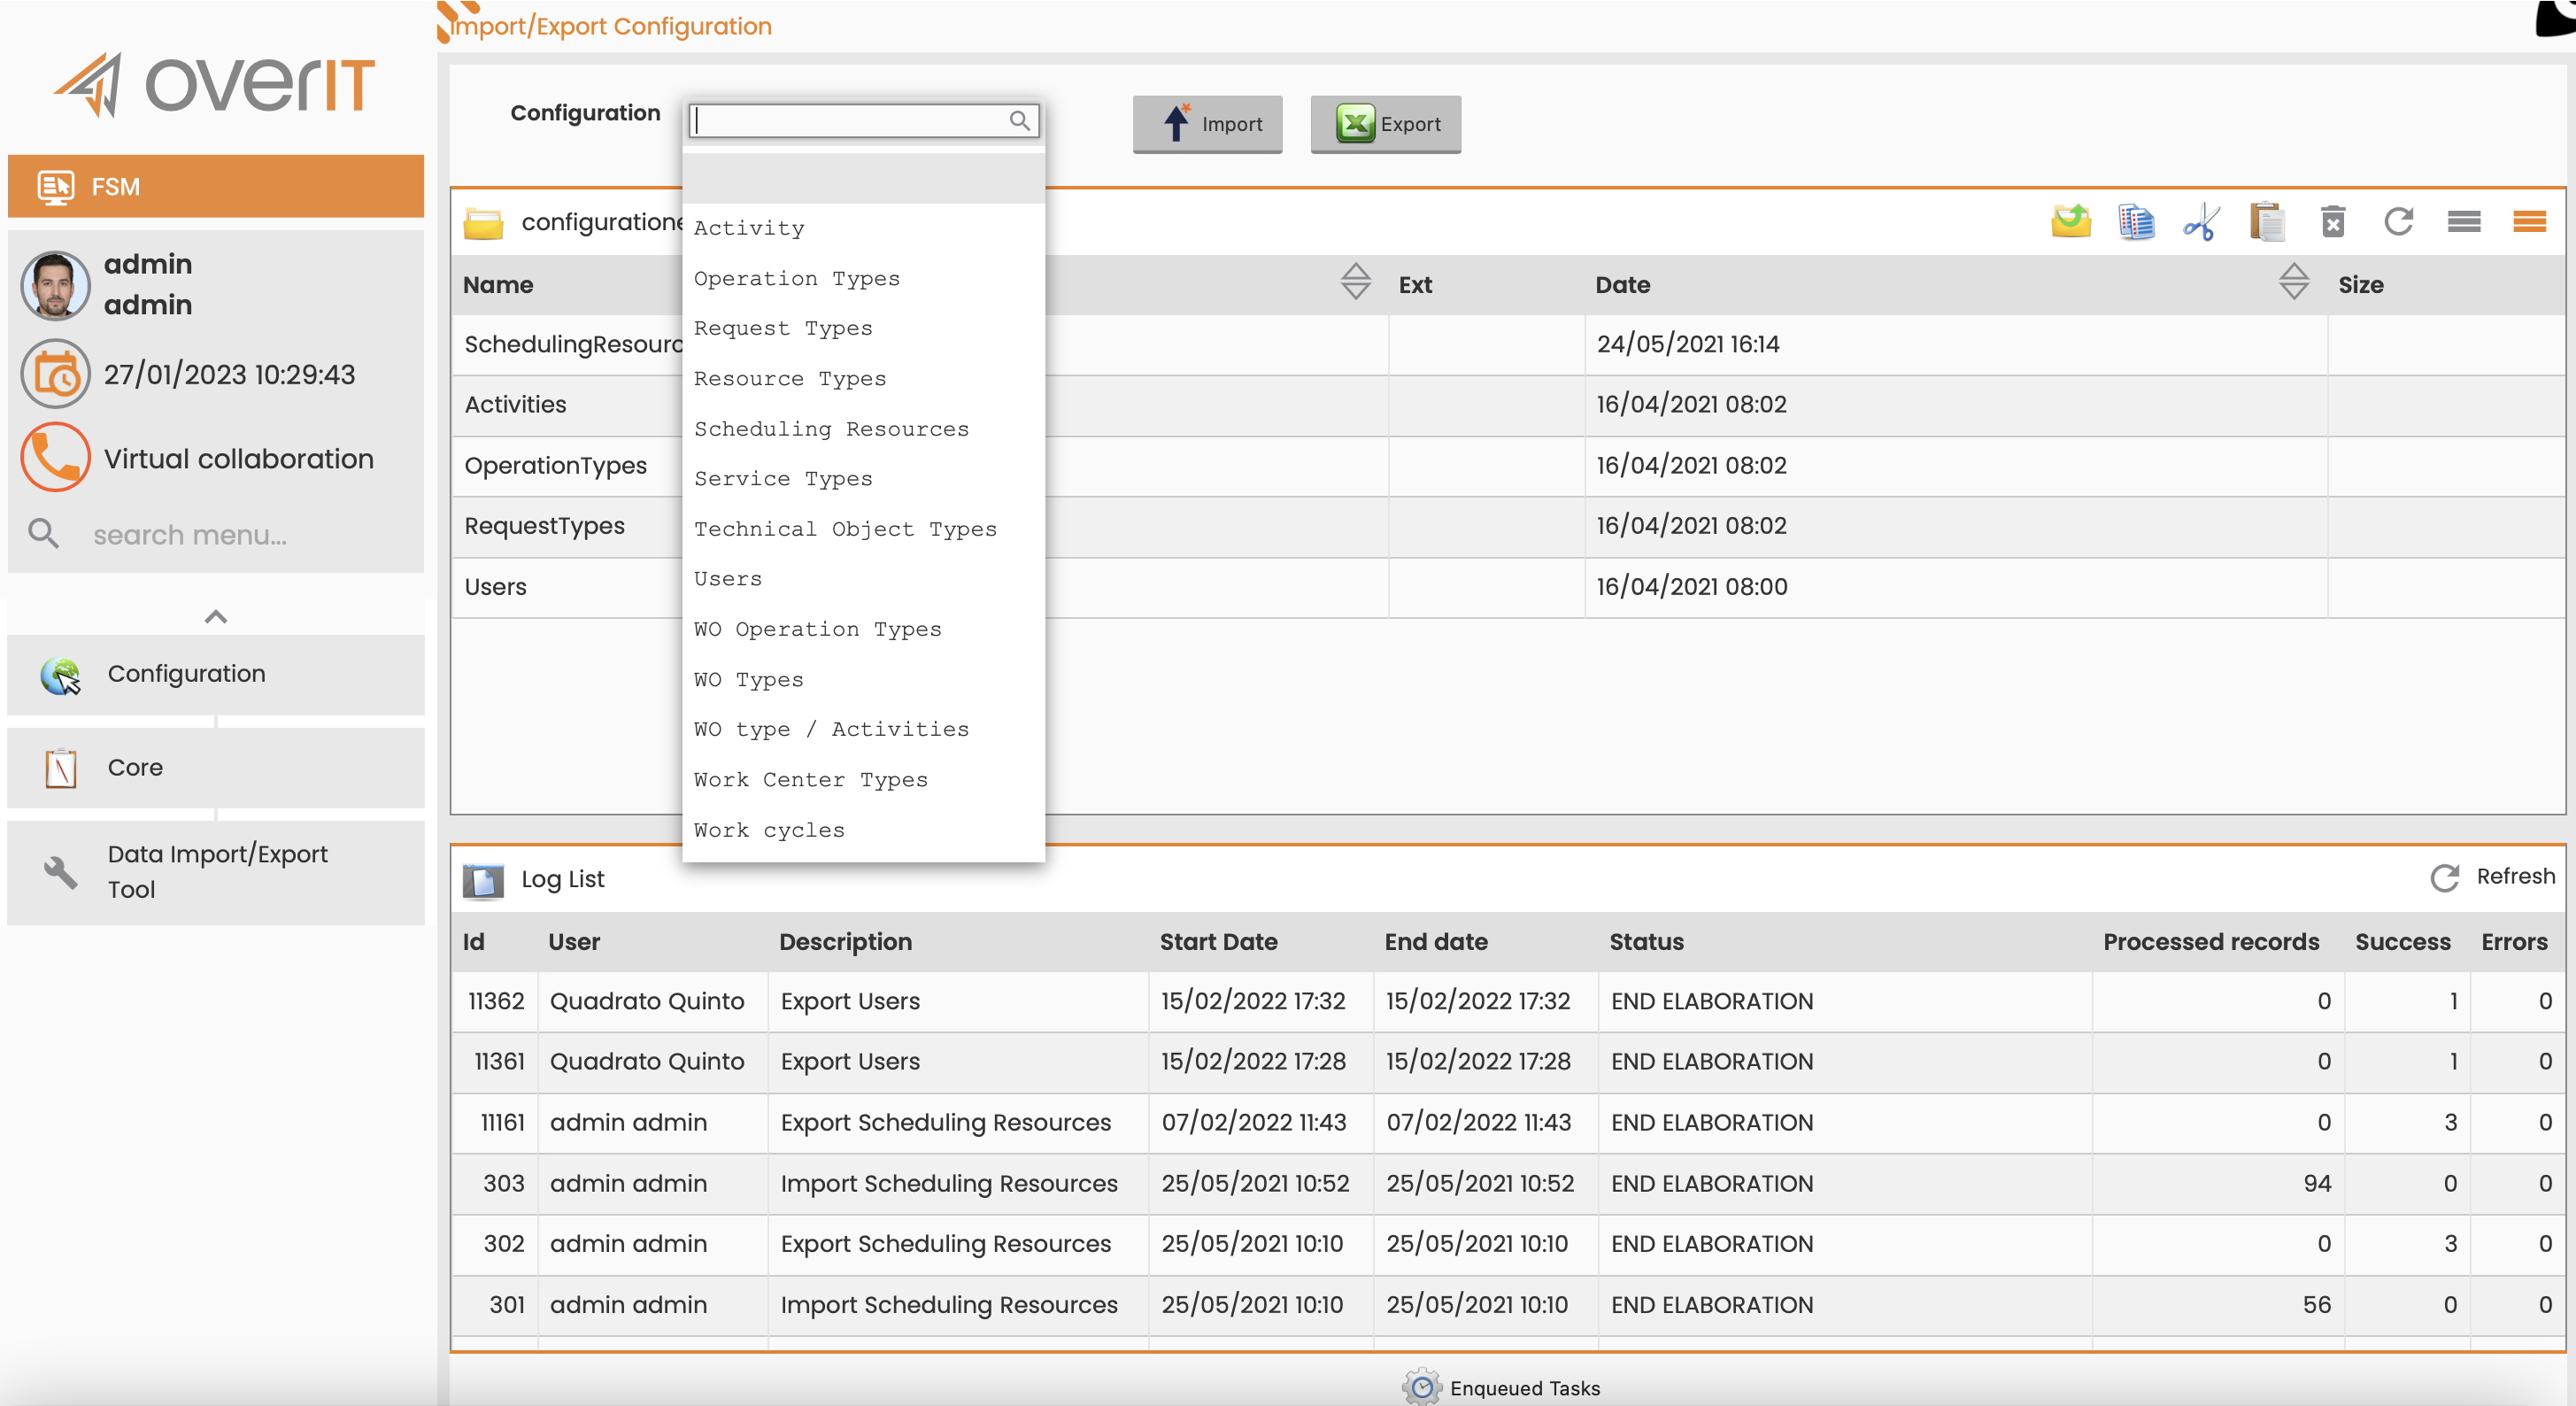2576x1406 pixels.
Task: Click the Import button
Action: pyautogui.click(x=1207, y=124)
